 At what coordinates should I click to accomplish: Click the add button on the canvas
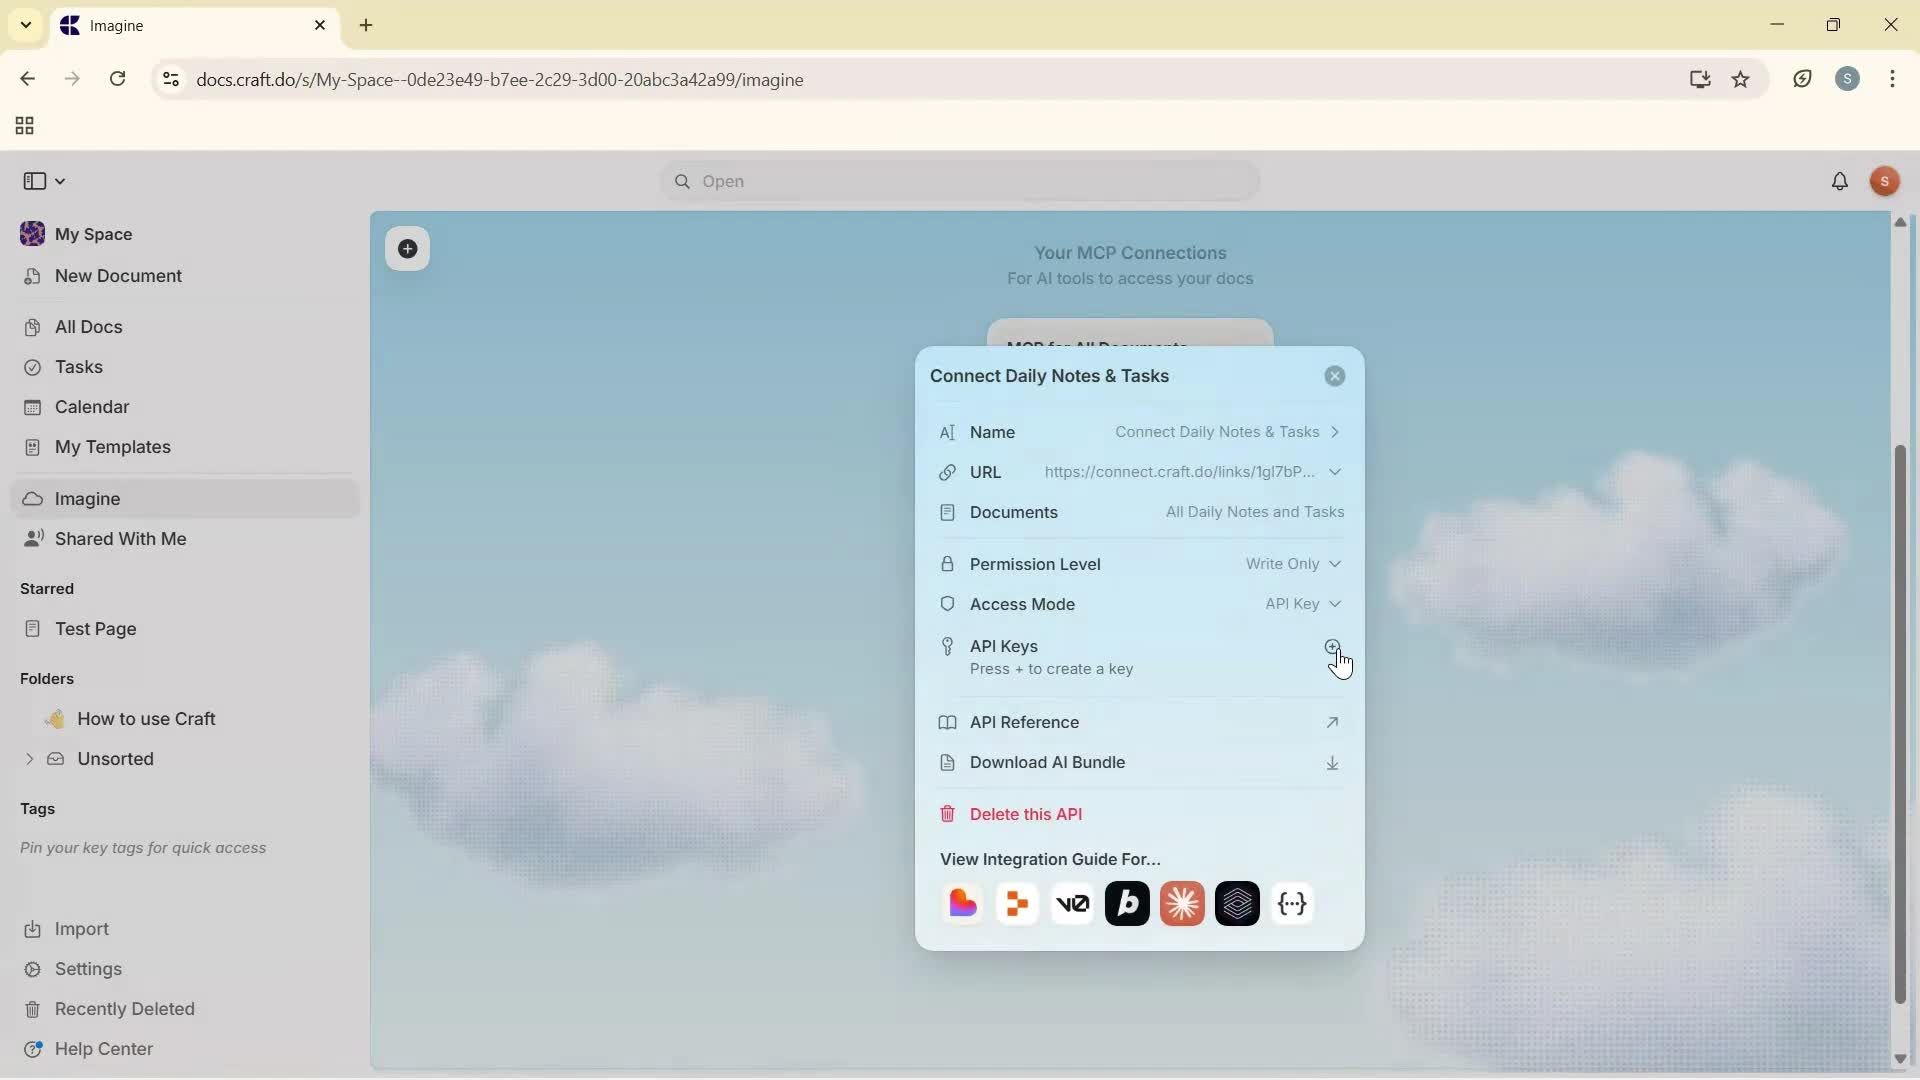coord(408,249)
